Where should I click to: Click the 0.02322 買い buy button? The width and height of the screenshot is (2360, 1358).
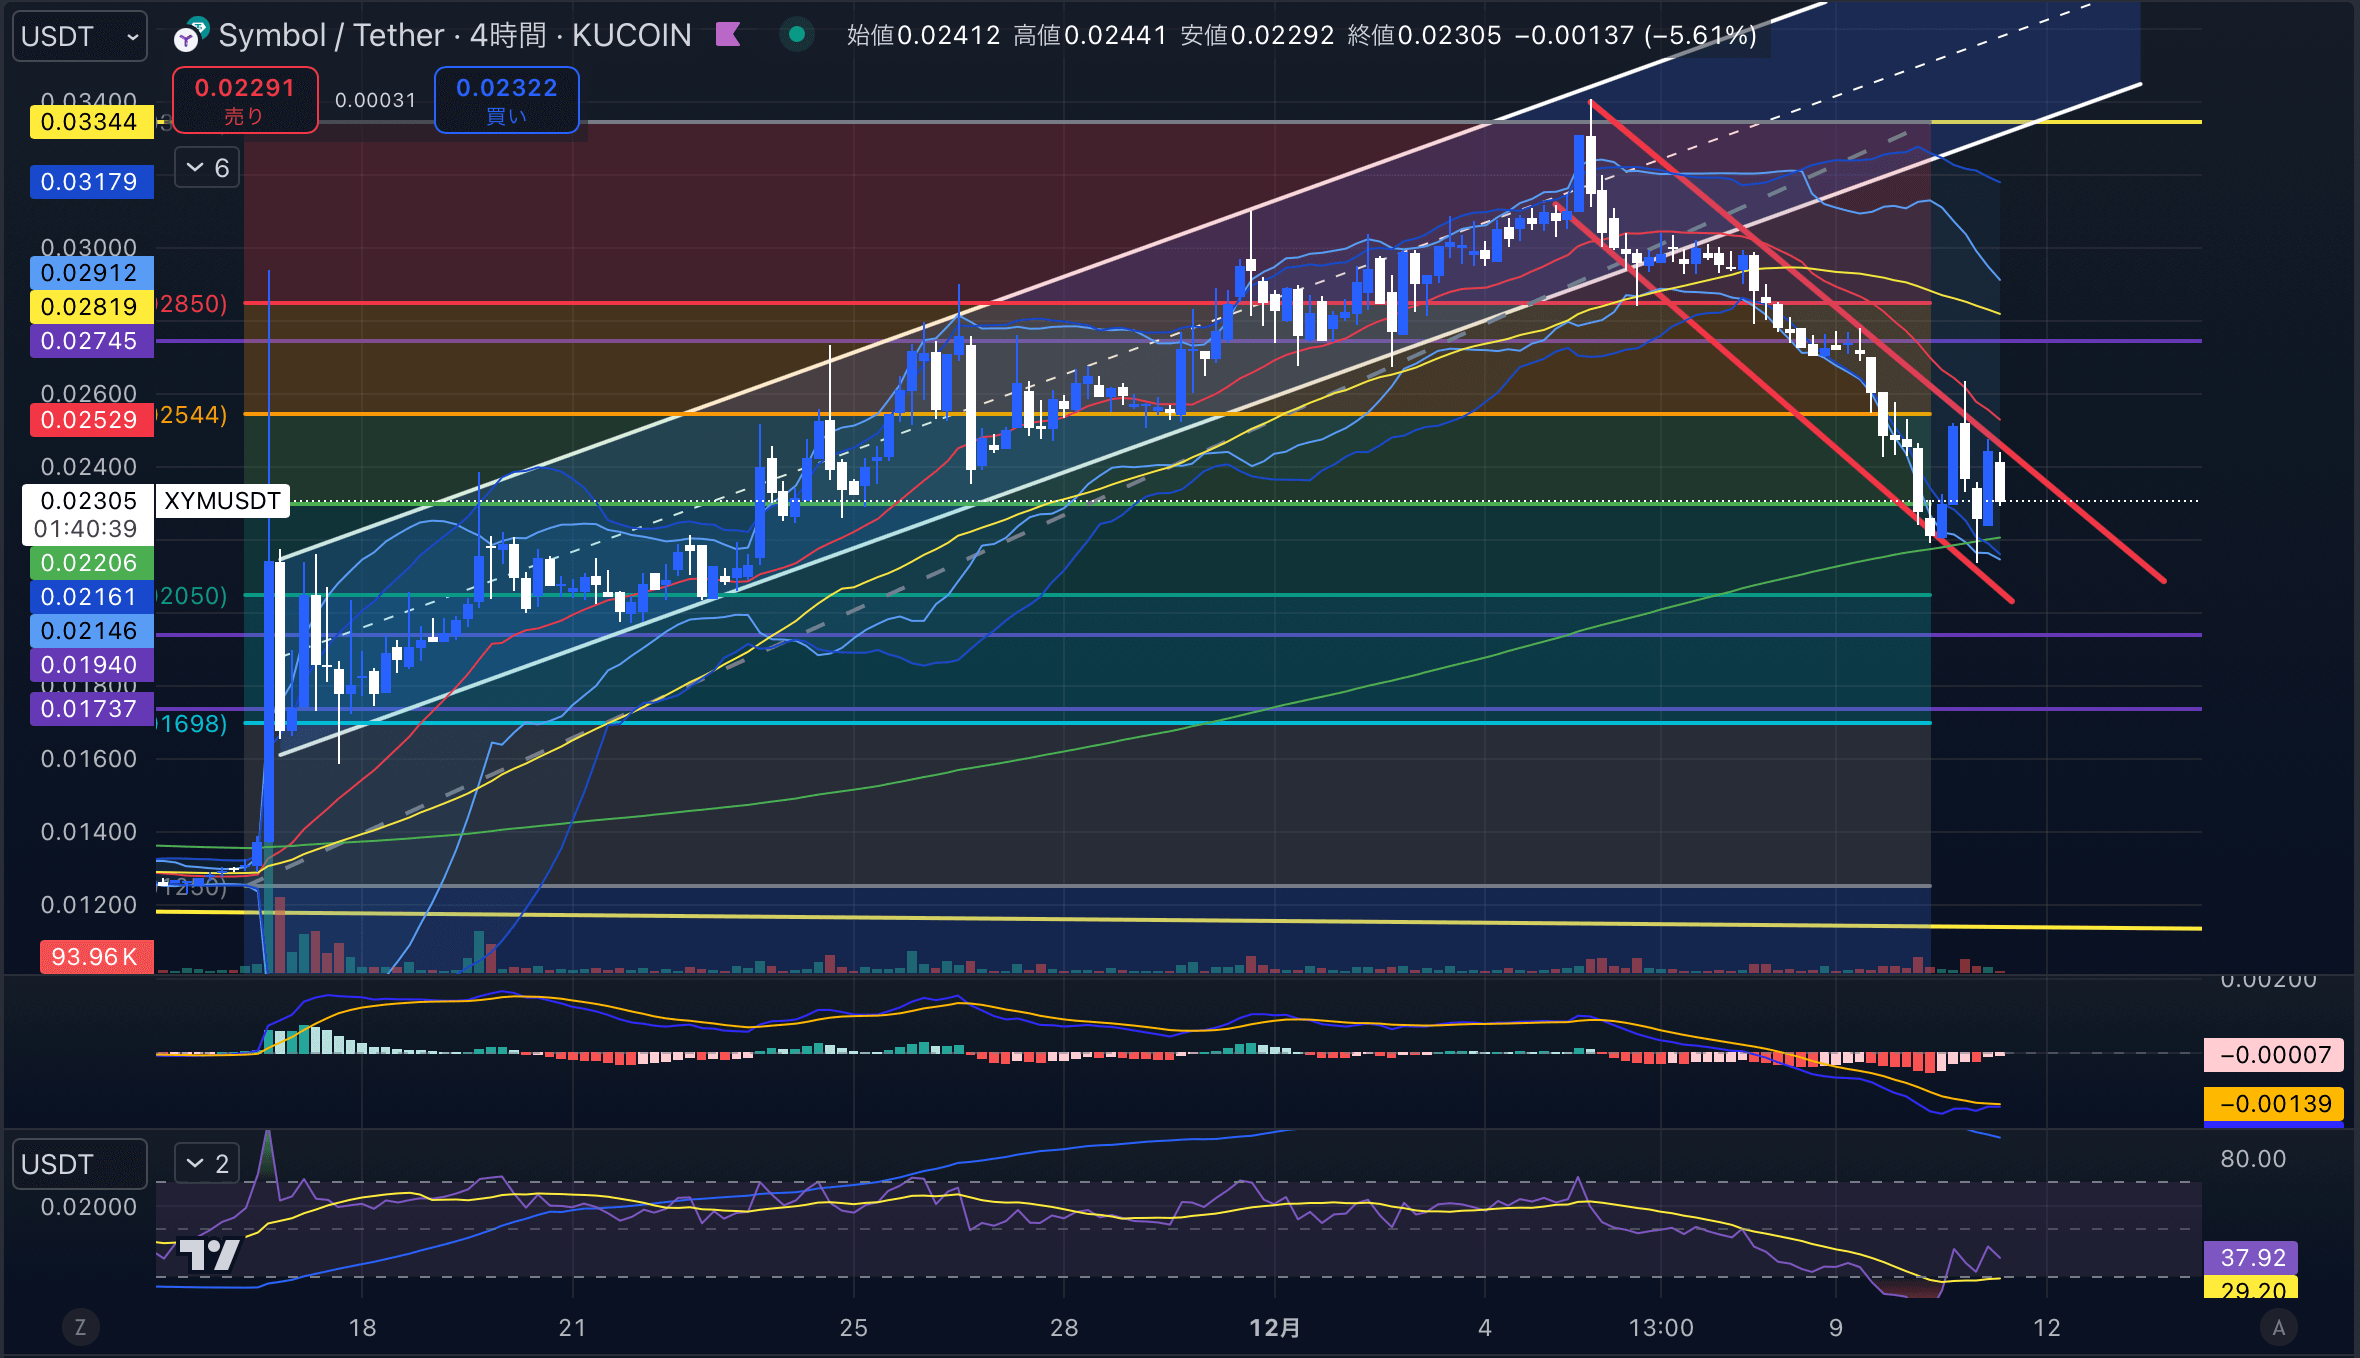506,100
